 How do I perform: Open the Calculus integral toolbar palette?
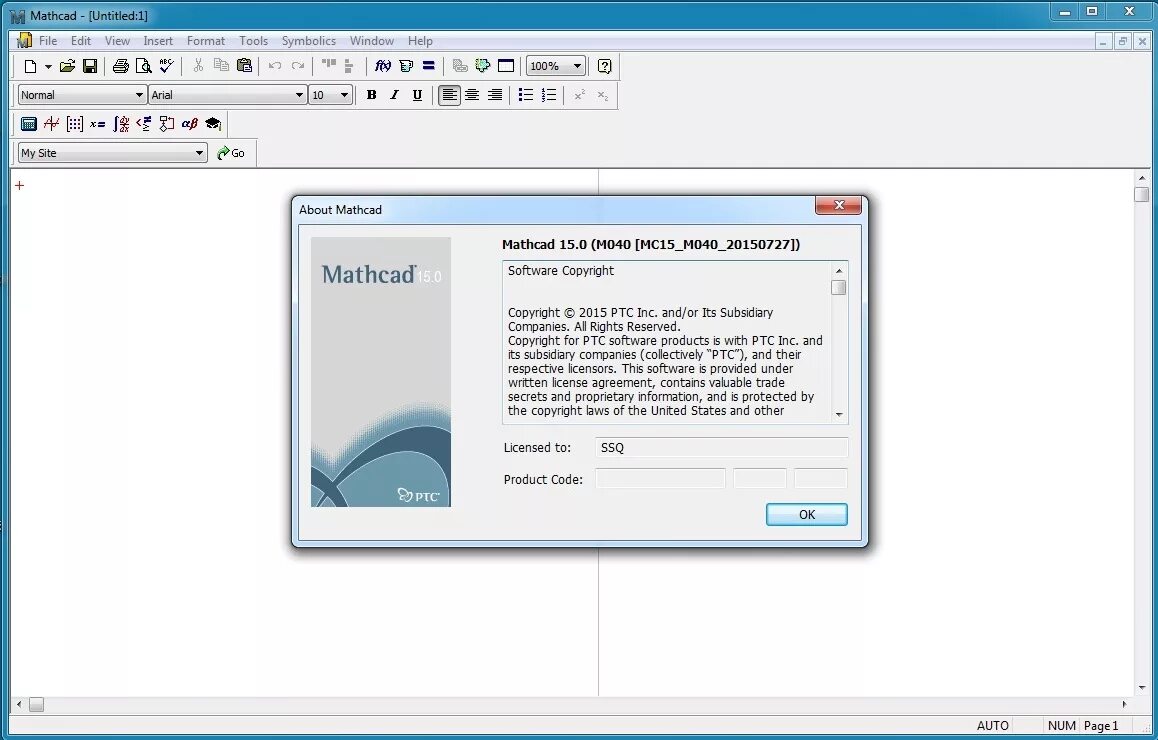click(121, 124)
